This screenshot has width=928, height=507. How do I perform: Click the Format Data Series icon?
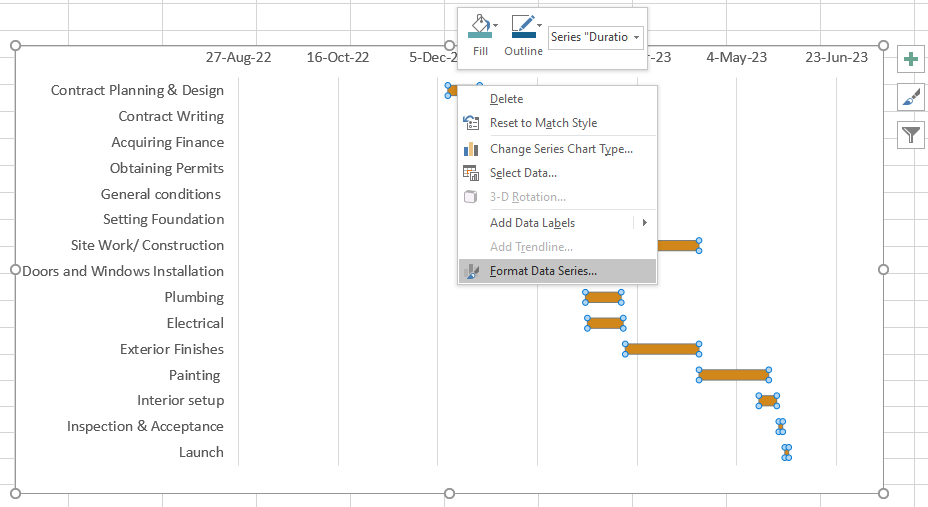[x=472, y=271]
